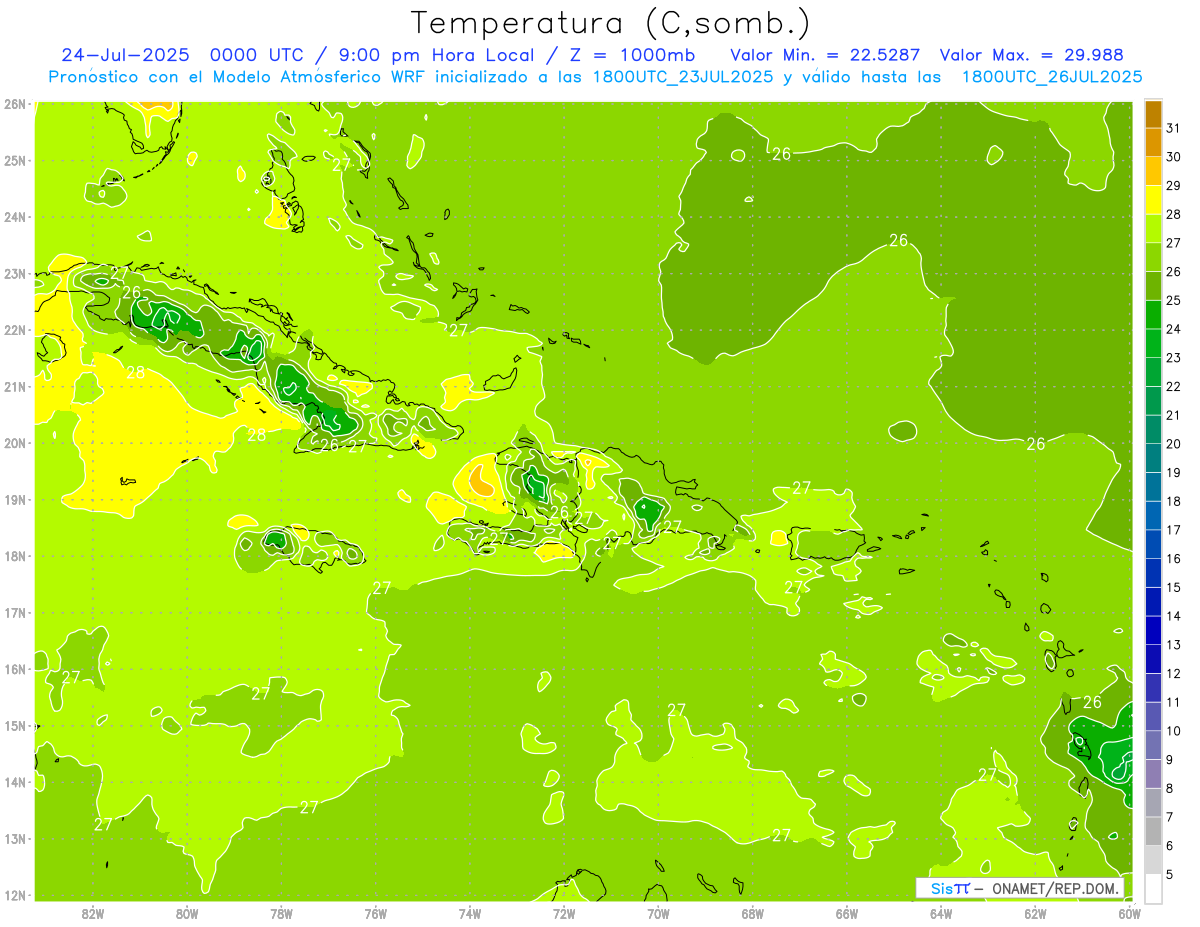1200x927 pixels.
Task: Click the "23N" latitude label
Action: tap(15, 273)
